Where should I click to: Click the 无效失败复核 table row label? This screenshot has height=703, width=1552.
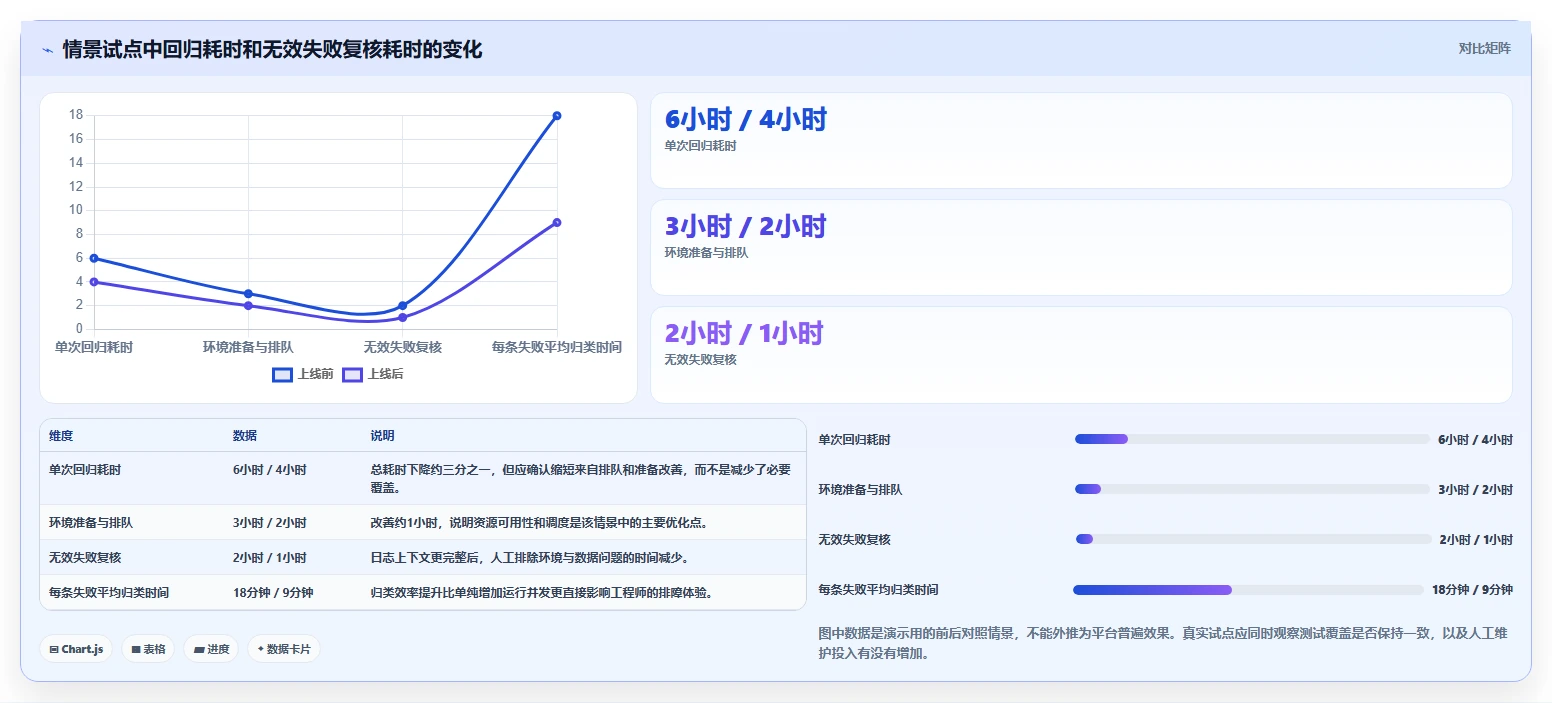(x=85, y=557)
